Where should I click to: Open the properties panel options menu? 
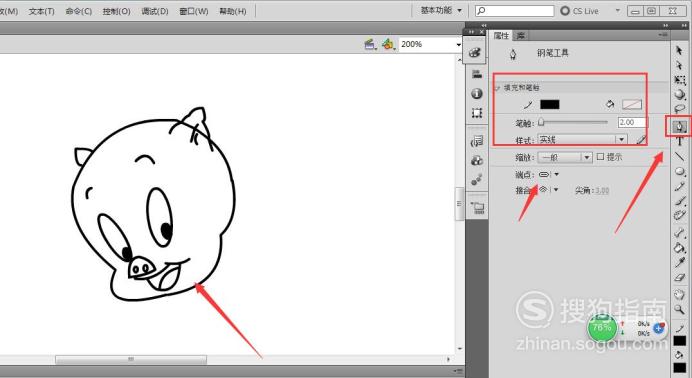[663, 35]
